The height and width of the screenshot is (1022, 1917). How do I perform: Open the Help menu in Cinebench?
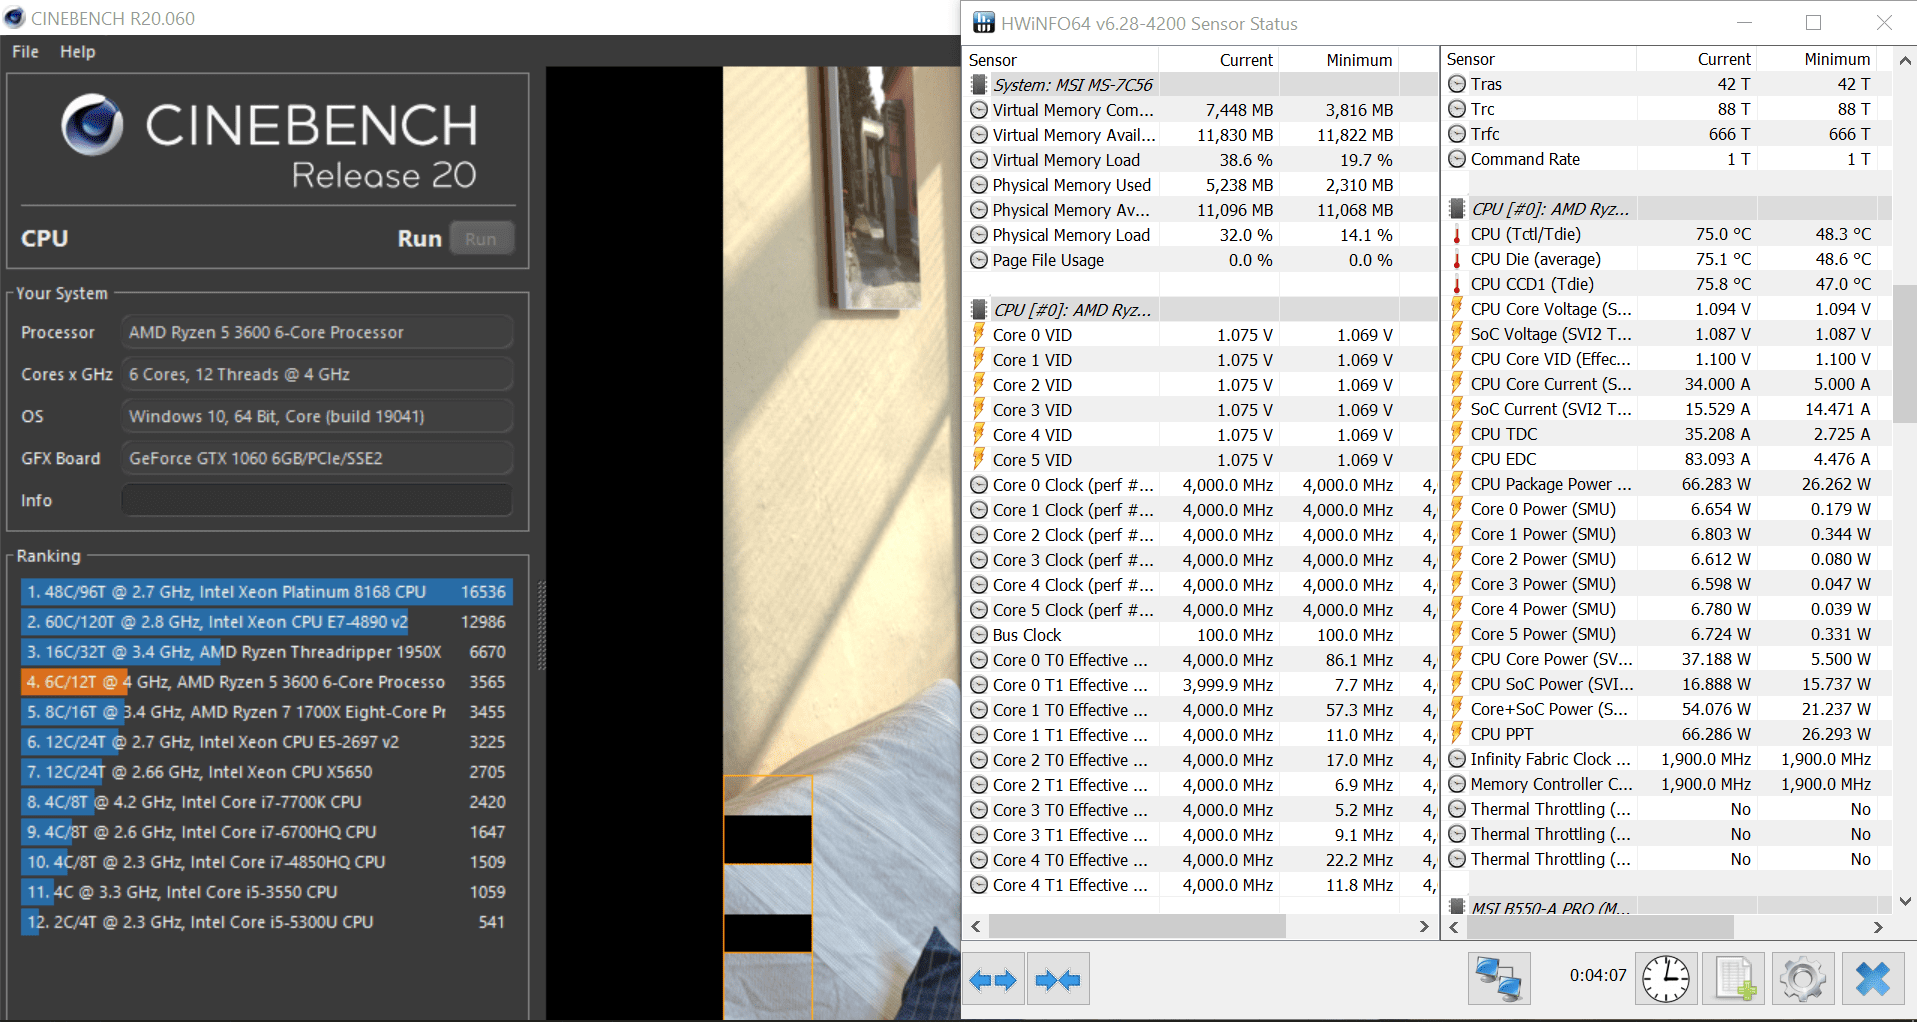coord(78,52)
